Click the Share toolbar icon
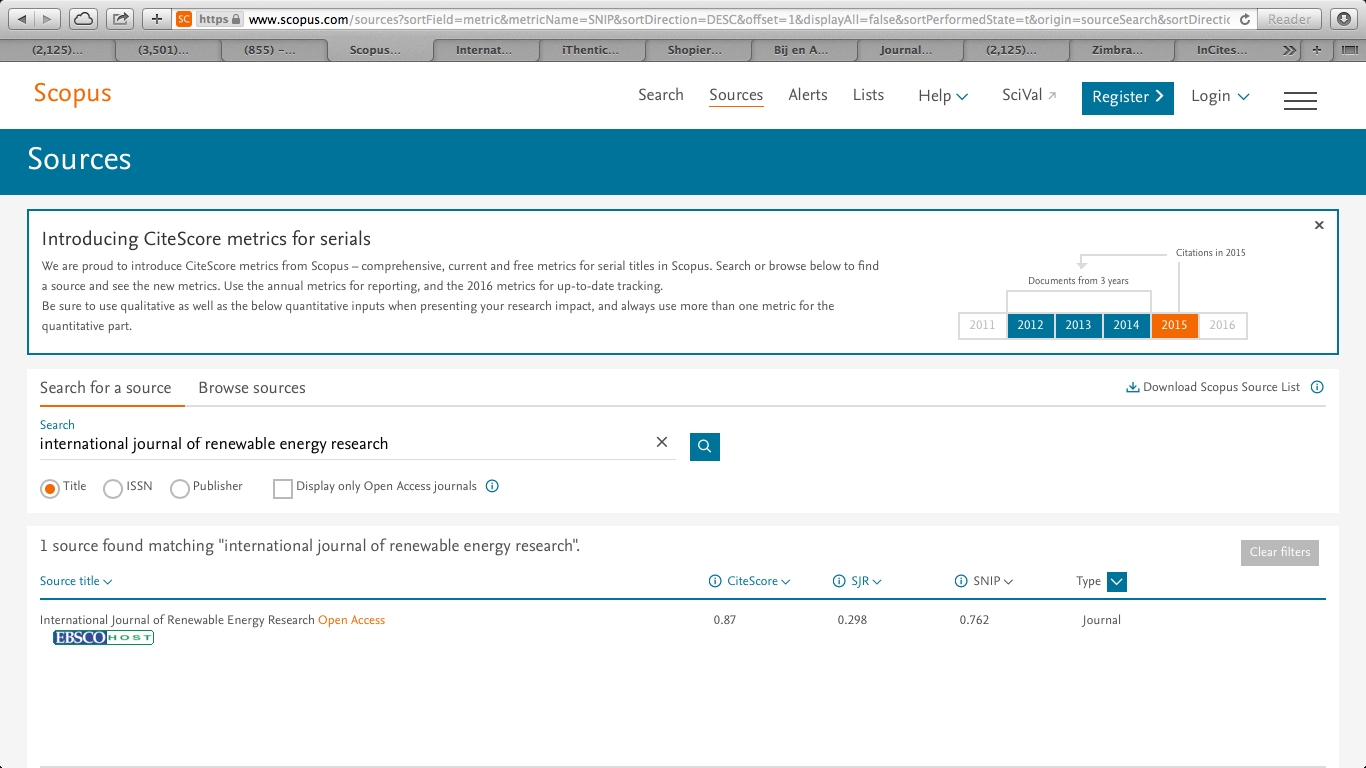 point(120,19)
